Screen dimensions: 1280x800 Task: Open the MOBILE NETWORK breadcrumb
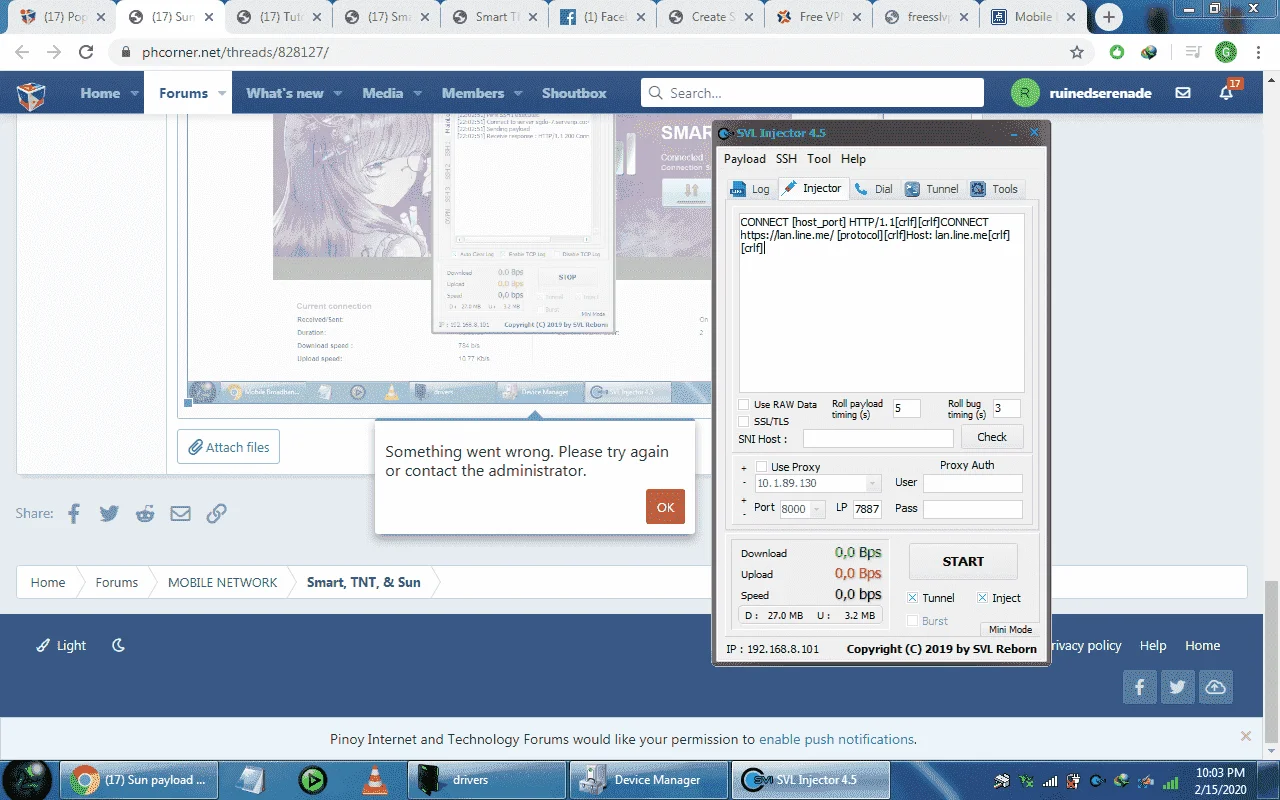222,582
